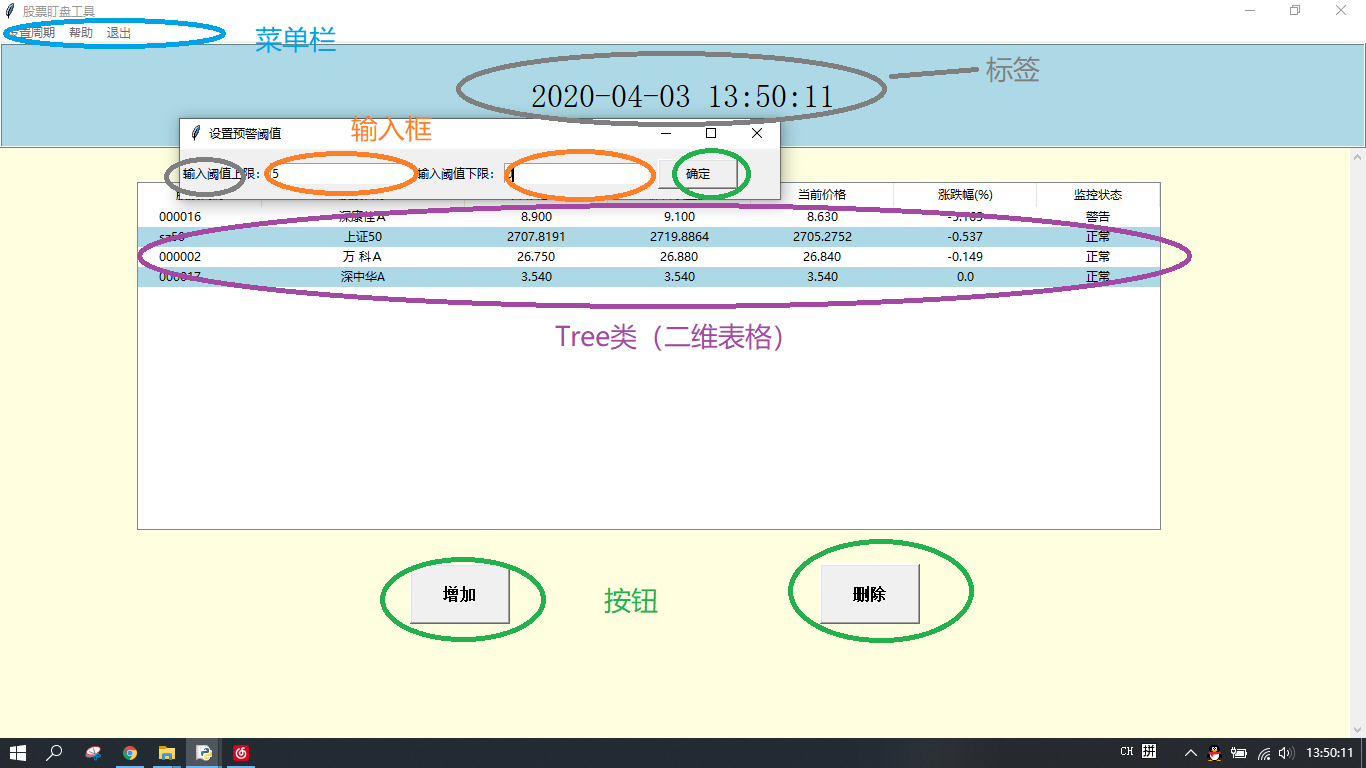This screenshot has height=768, width=1366.
Task: Click the 2707.8191 price cell
Action: click(536, 237)
